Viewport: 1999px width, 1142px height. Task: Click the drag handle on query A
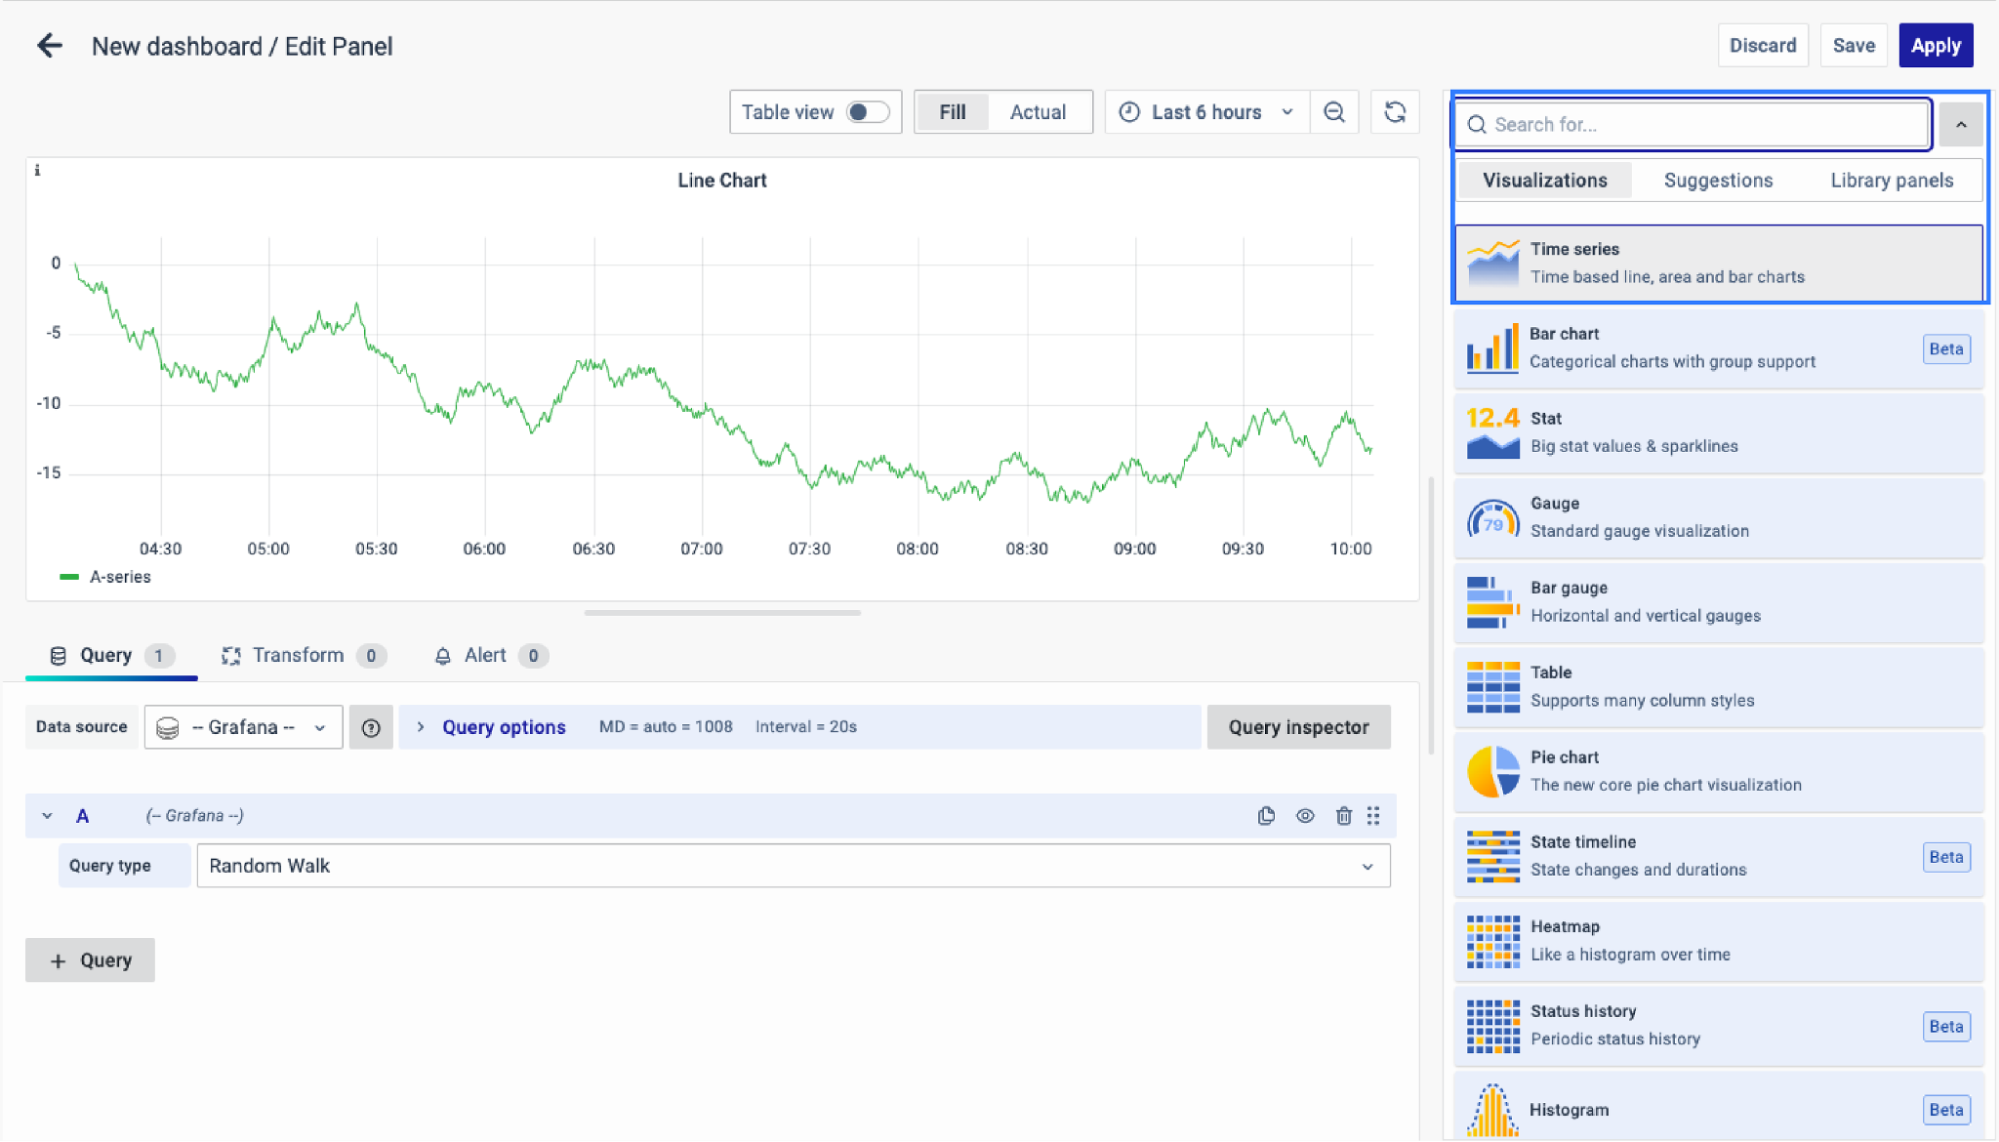pos(1374,816)
